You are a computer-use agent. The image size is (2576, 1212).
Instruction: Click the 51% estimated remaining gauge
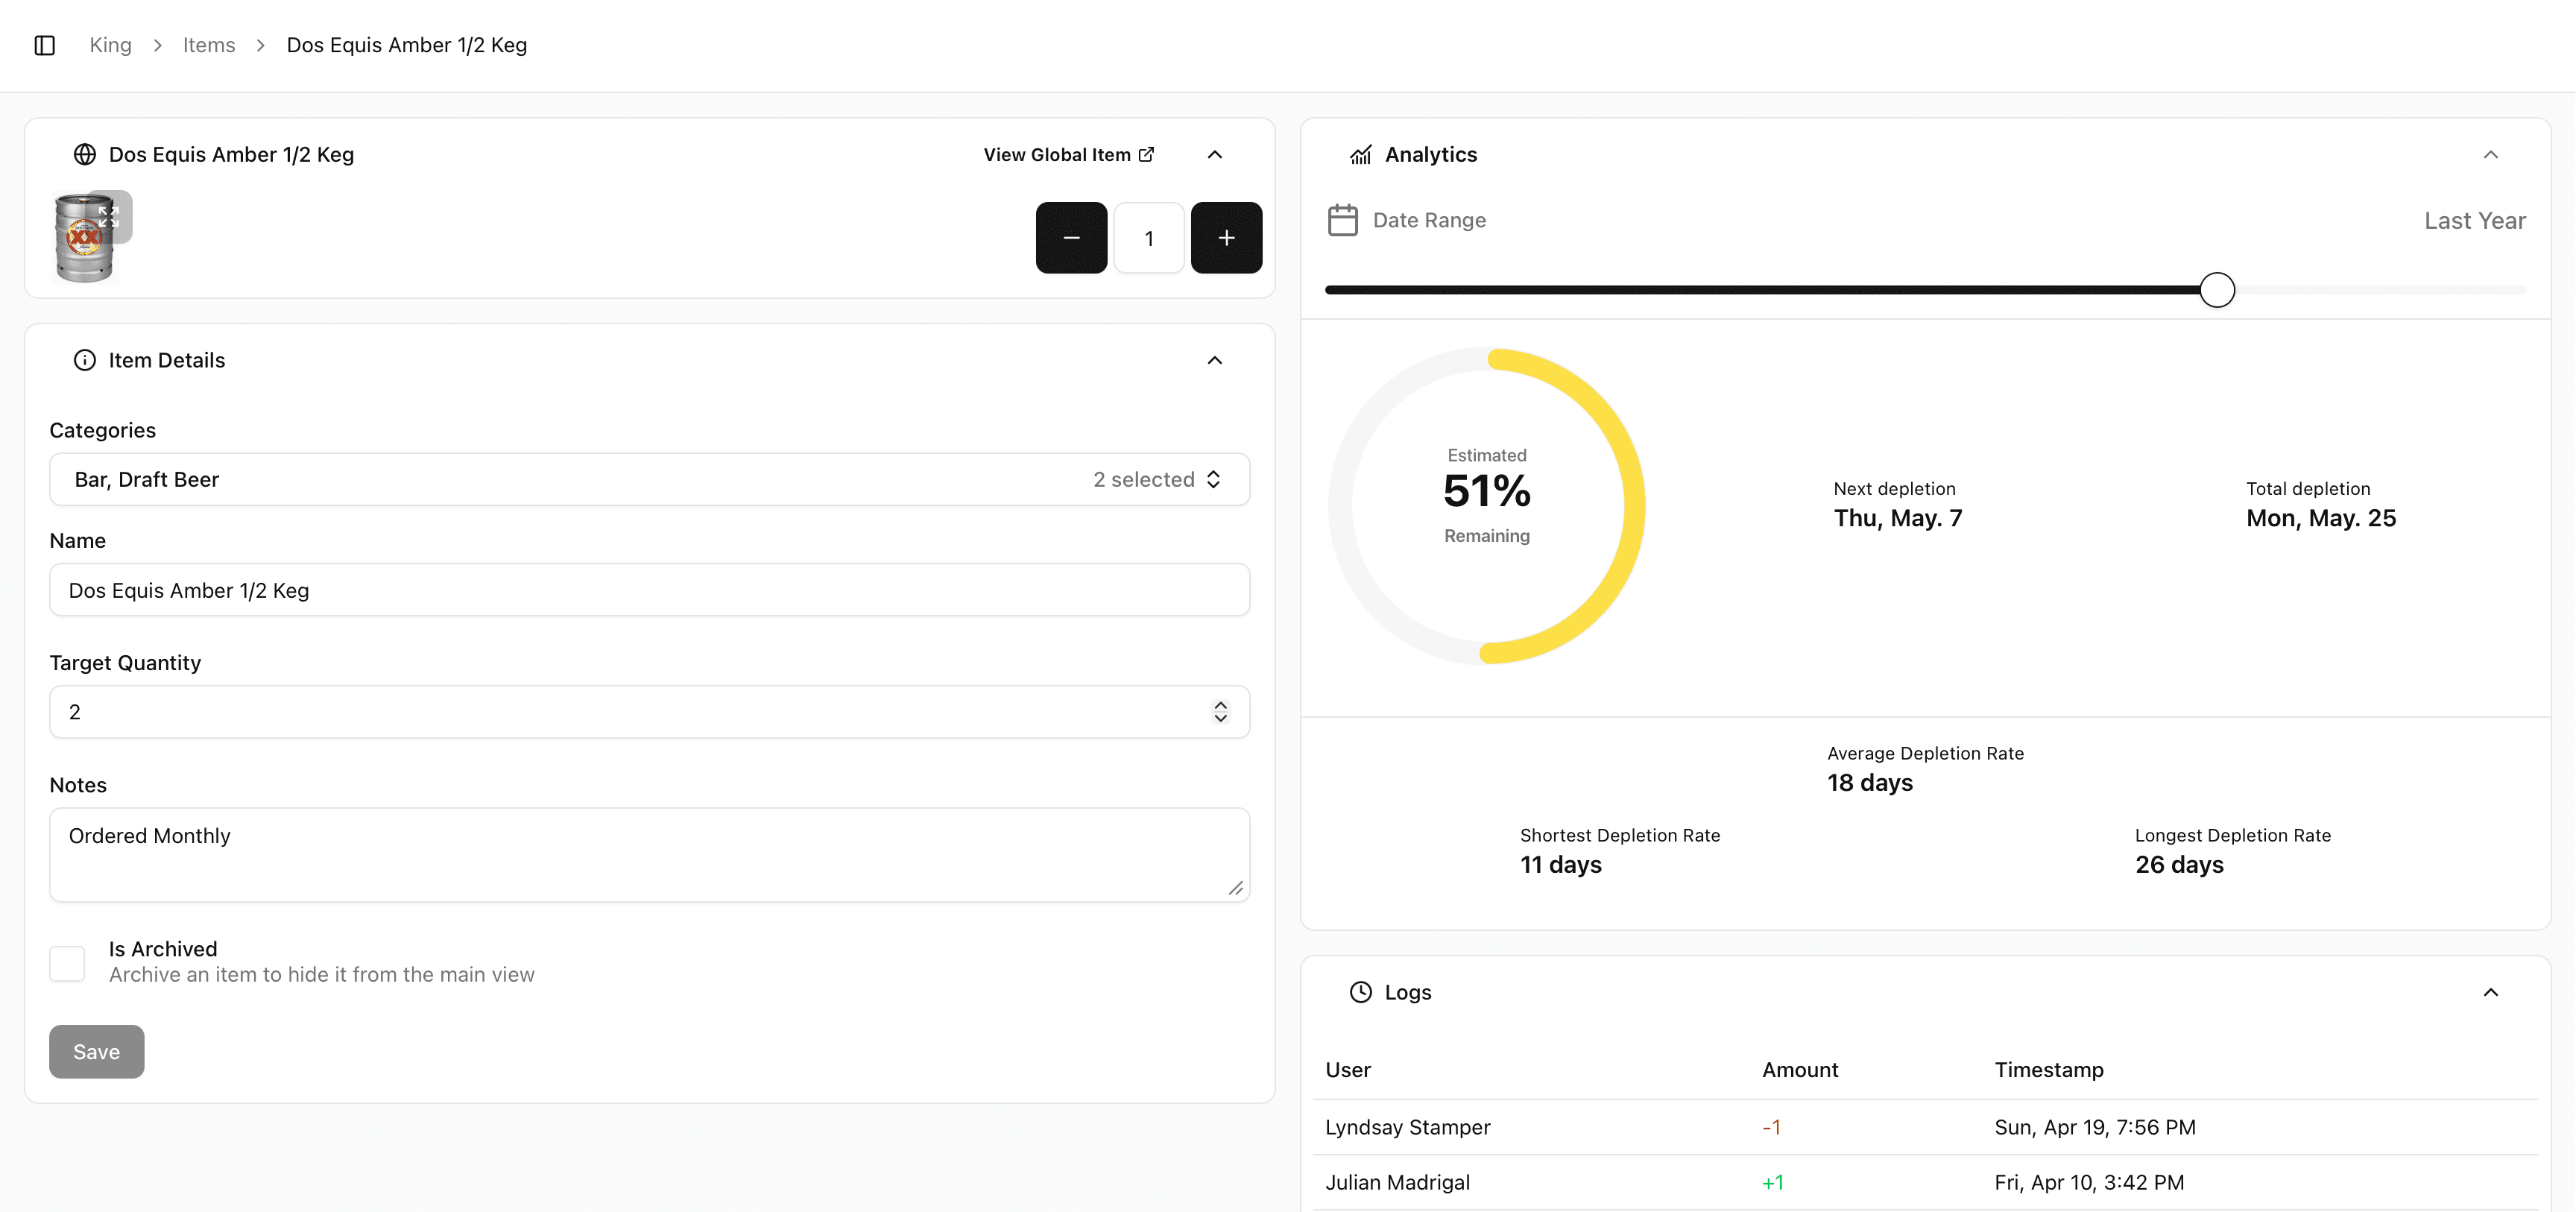1487,505
